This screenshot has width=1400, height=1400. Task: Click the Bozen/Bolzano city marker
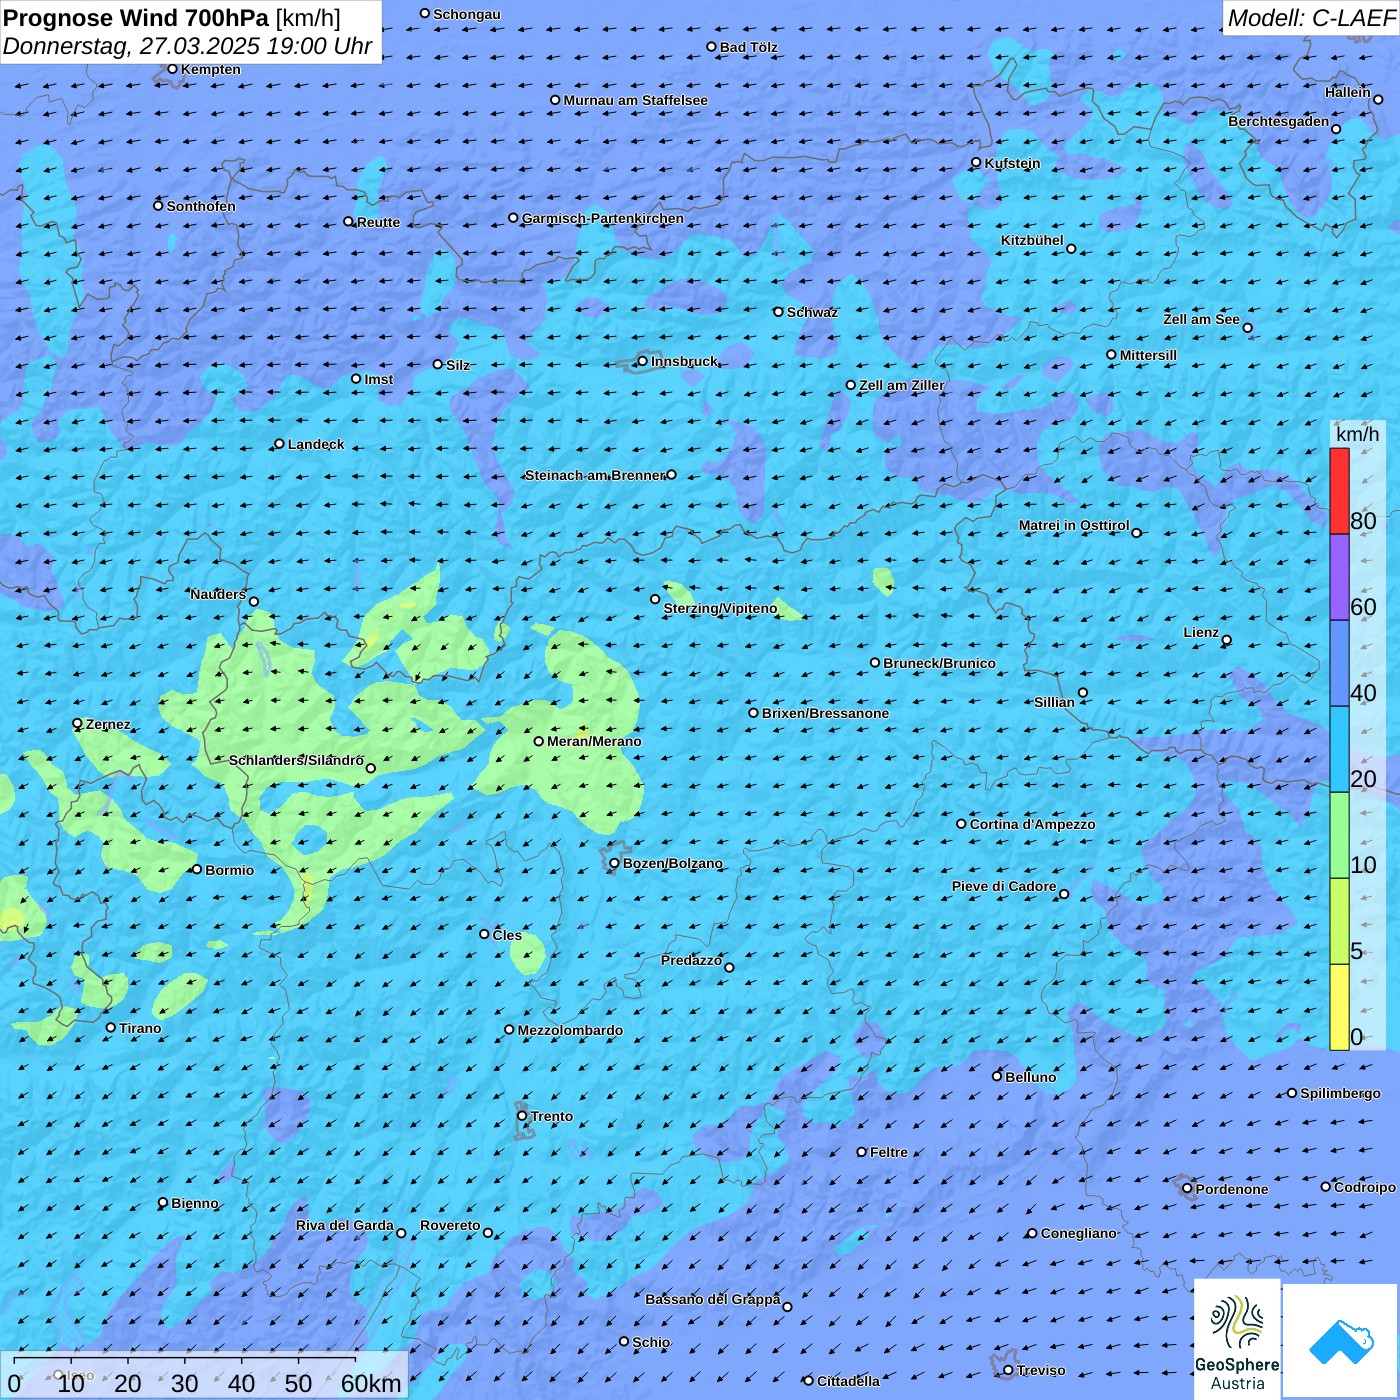coord(615,863)
